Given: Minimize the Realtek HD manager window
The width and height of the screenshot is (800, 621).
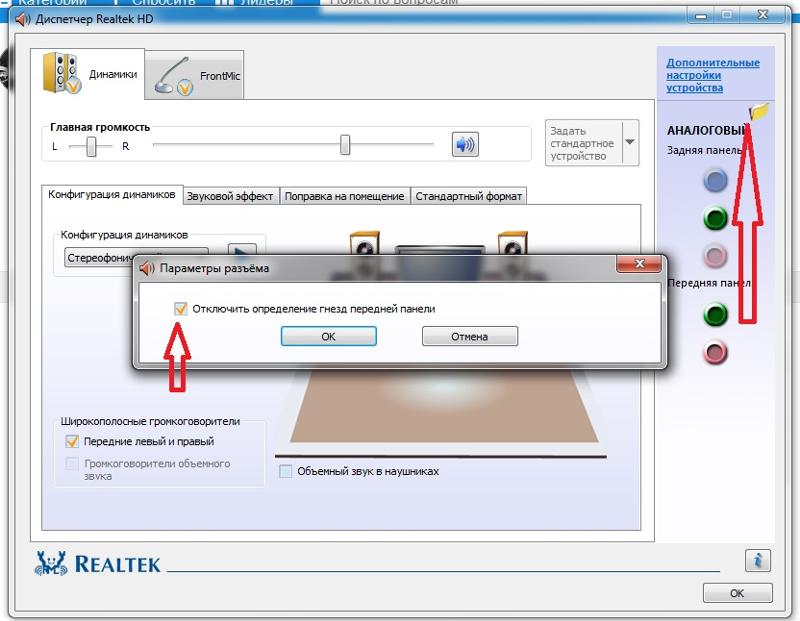Looking at the screenshot, I should click(701, 15).
